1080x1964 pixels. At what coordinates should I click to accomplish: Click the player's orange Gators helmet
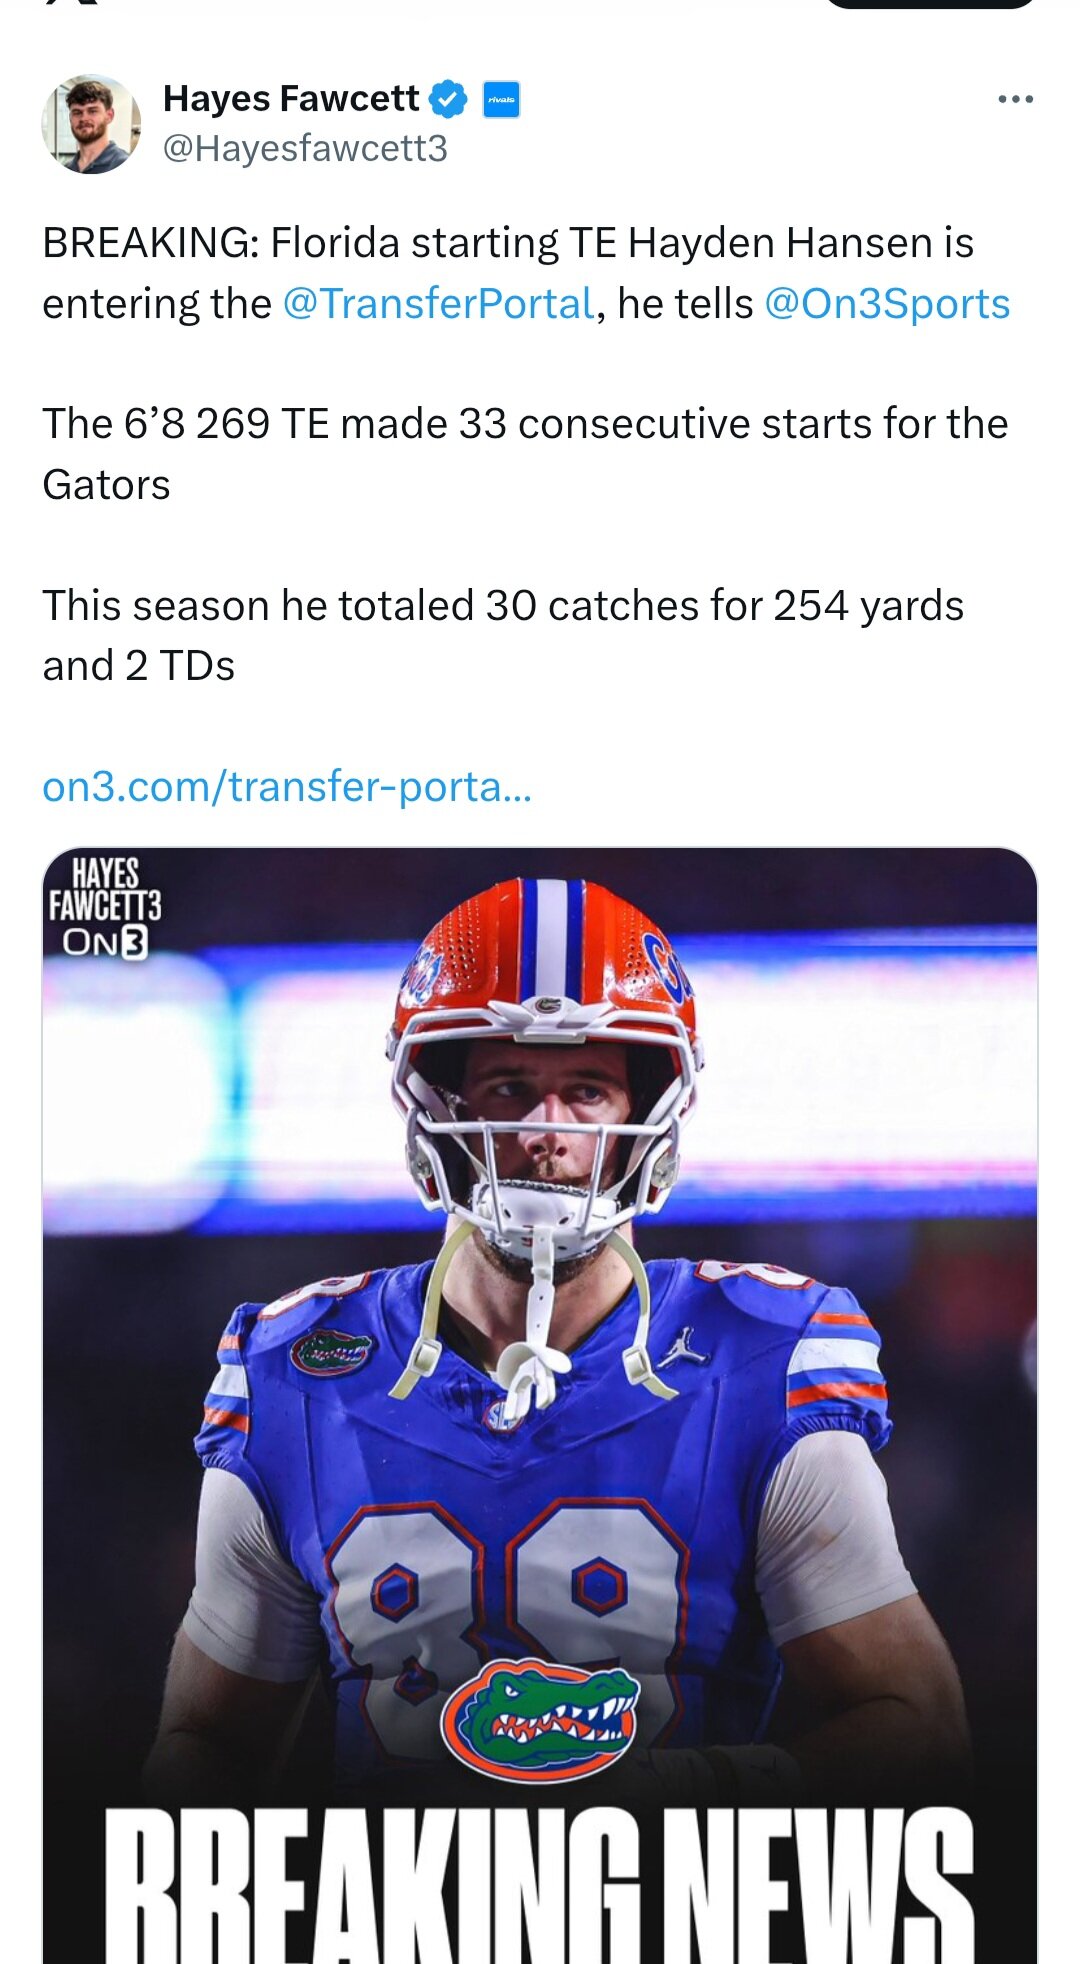pyautogui.click(x=545, y=960)
